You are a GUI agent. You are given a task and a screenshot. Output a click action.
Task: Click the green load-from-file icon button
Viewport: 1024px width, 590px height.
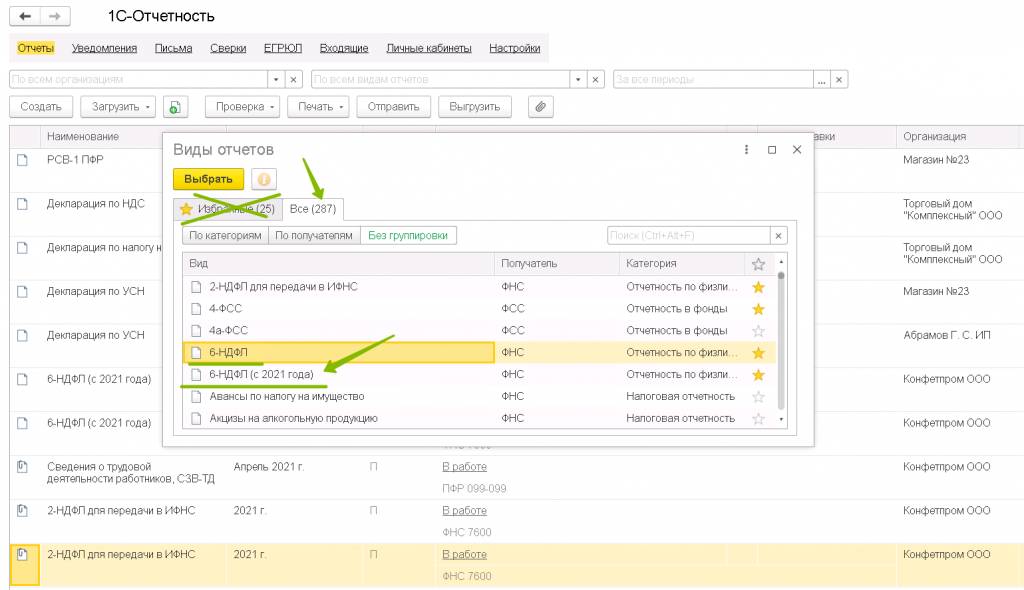[175, 107]
